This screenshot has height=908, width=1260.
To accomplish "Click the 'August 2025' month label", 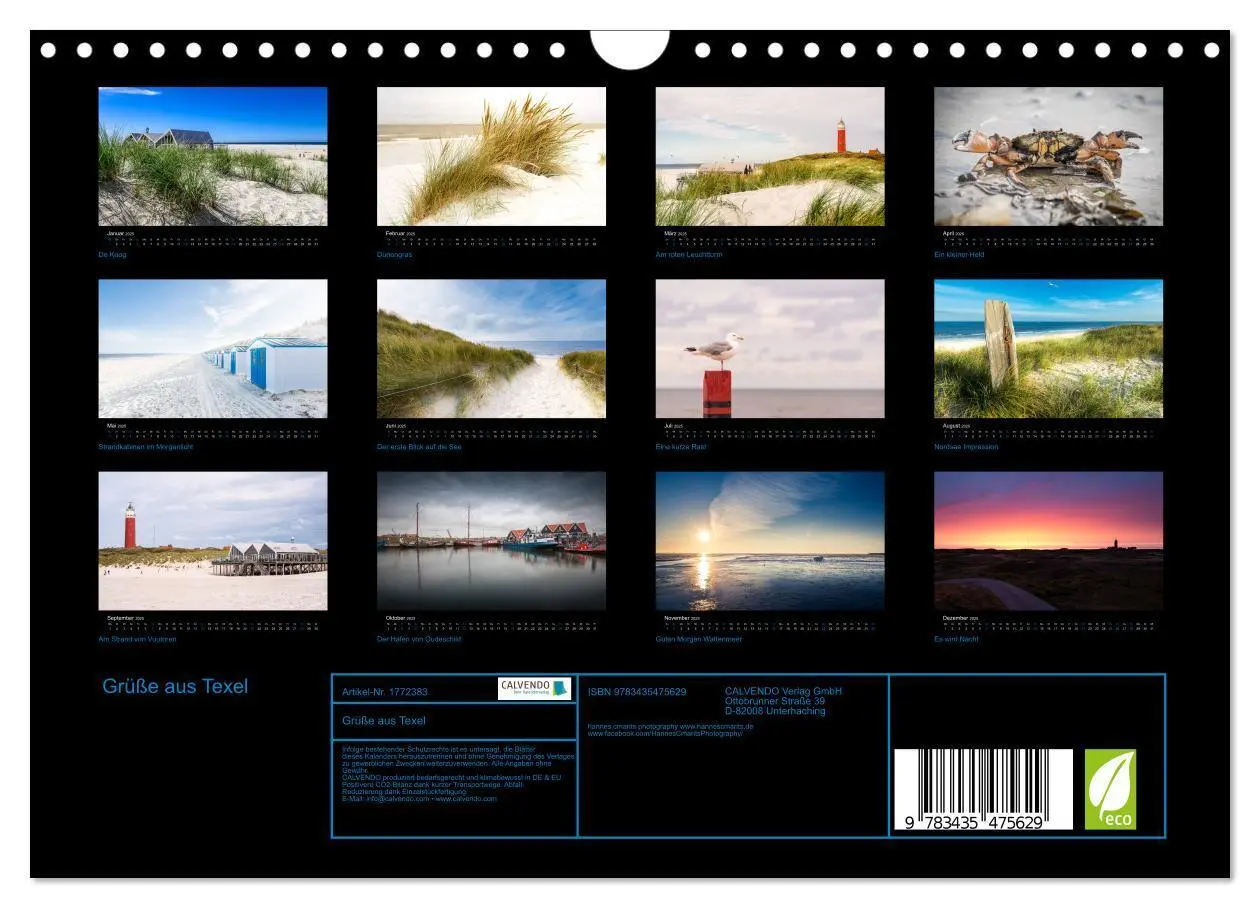I will 957,425.
